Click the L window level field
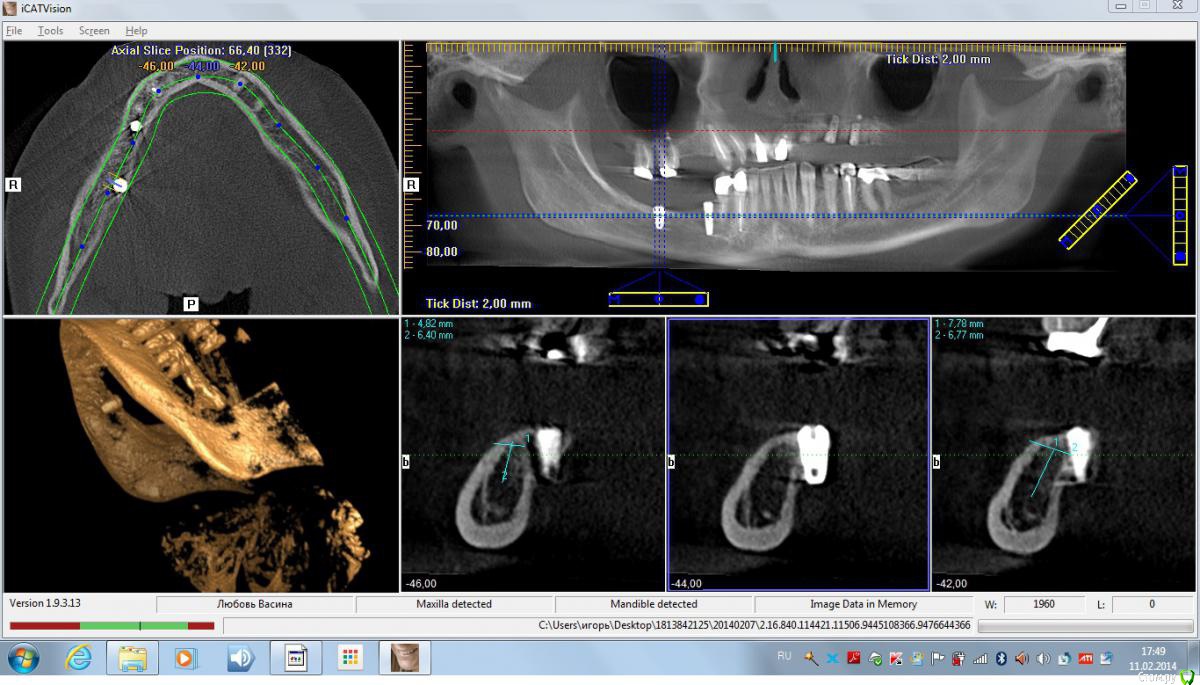 [x=1151, y=605]
